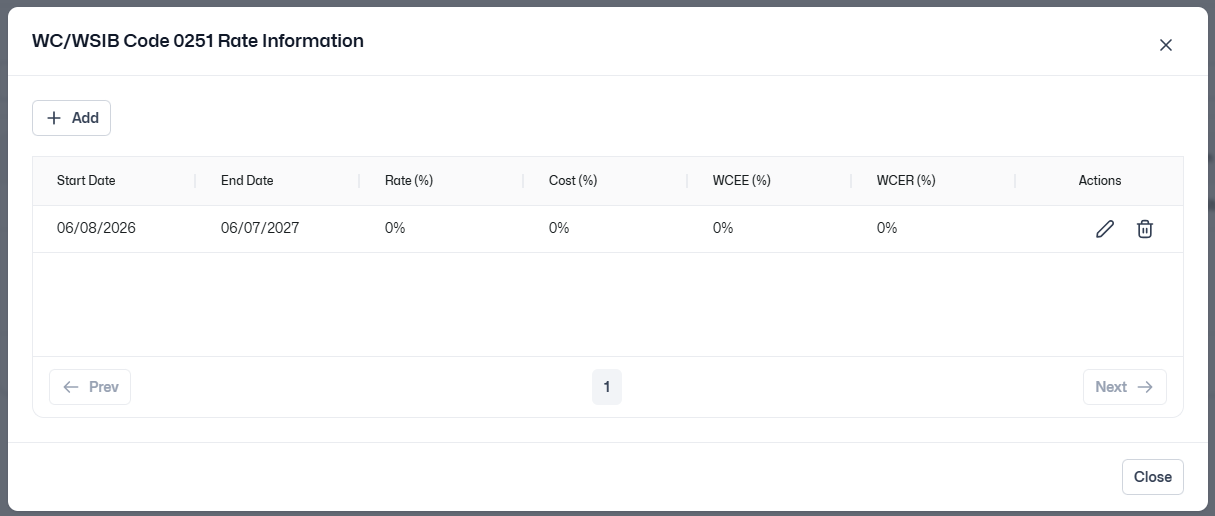The width and height of the screenshot is (1215, 516).
Task: Sort by the End Date column header
Action: tap(247, 181)
